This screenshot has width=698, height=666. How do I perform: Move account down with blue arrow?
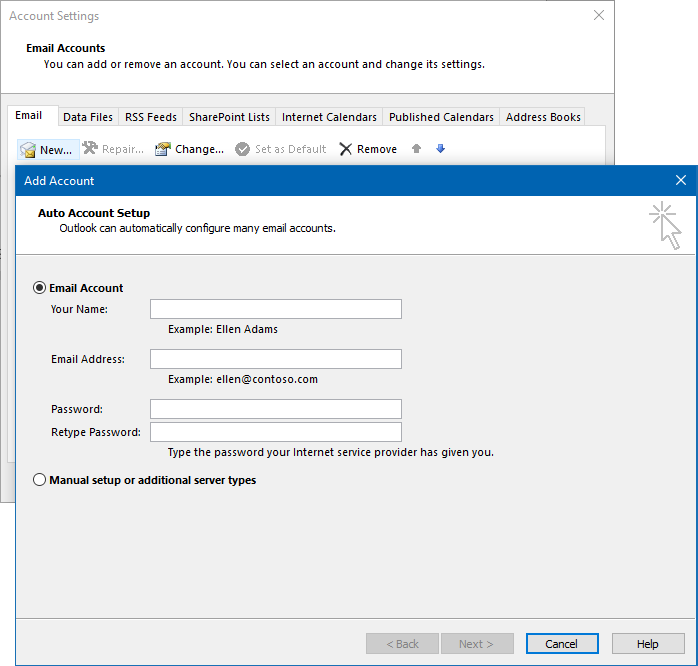coord(440,148)
